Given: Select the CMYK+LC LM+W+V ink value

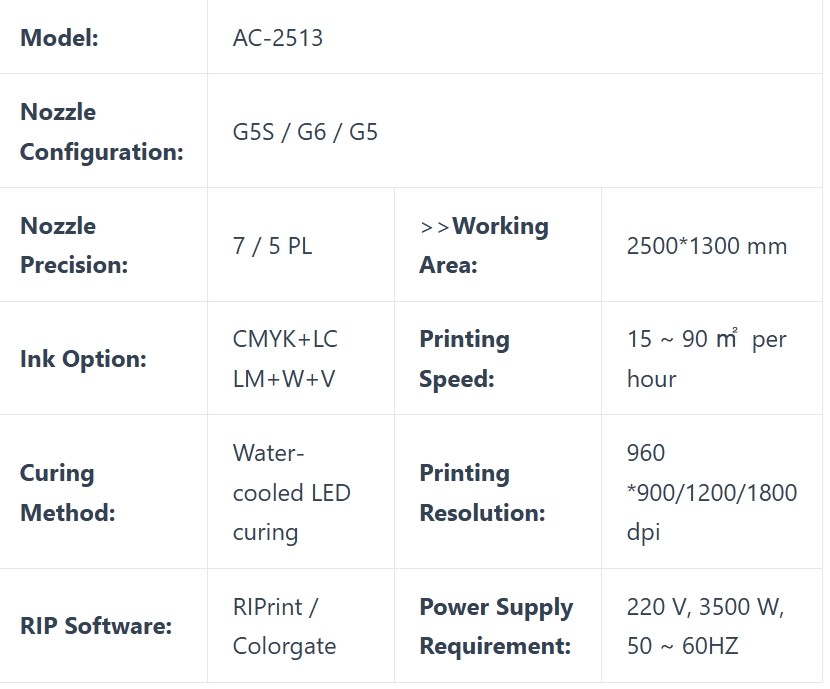Looking at the screenshot, I should click(285, 359).
